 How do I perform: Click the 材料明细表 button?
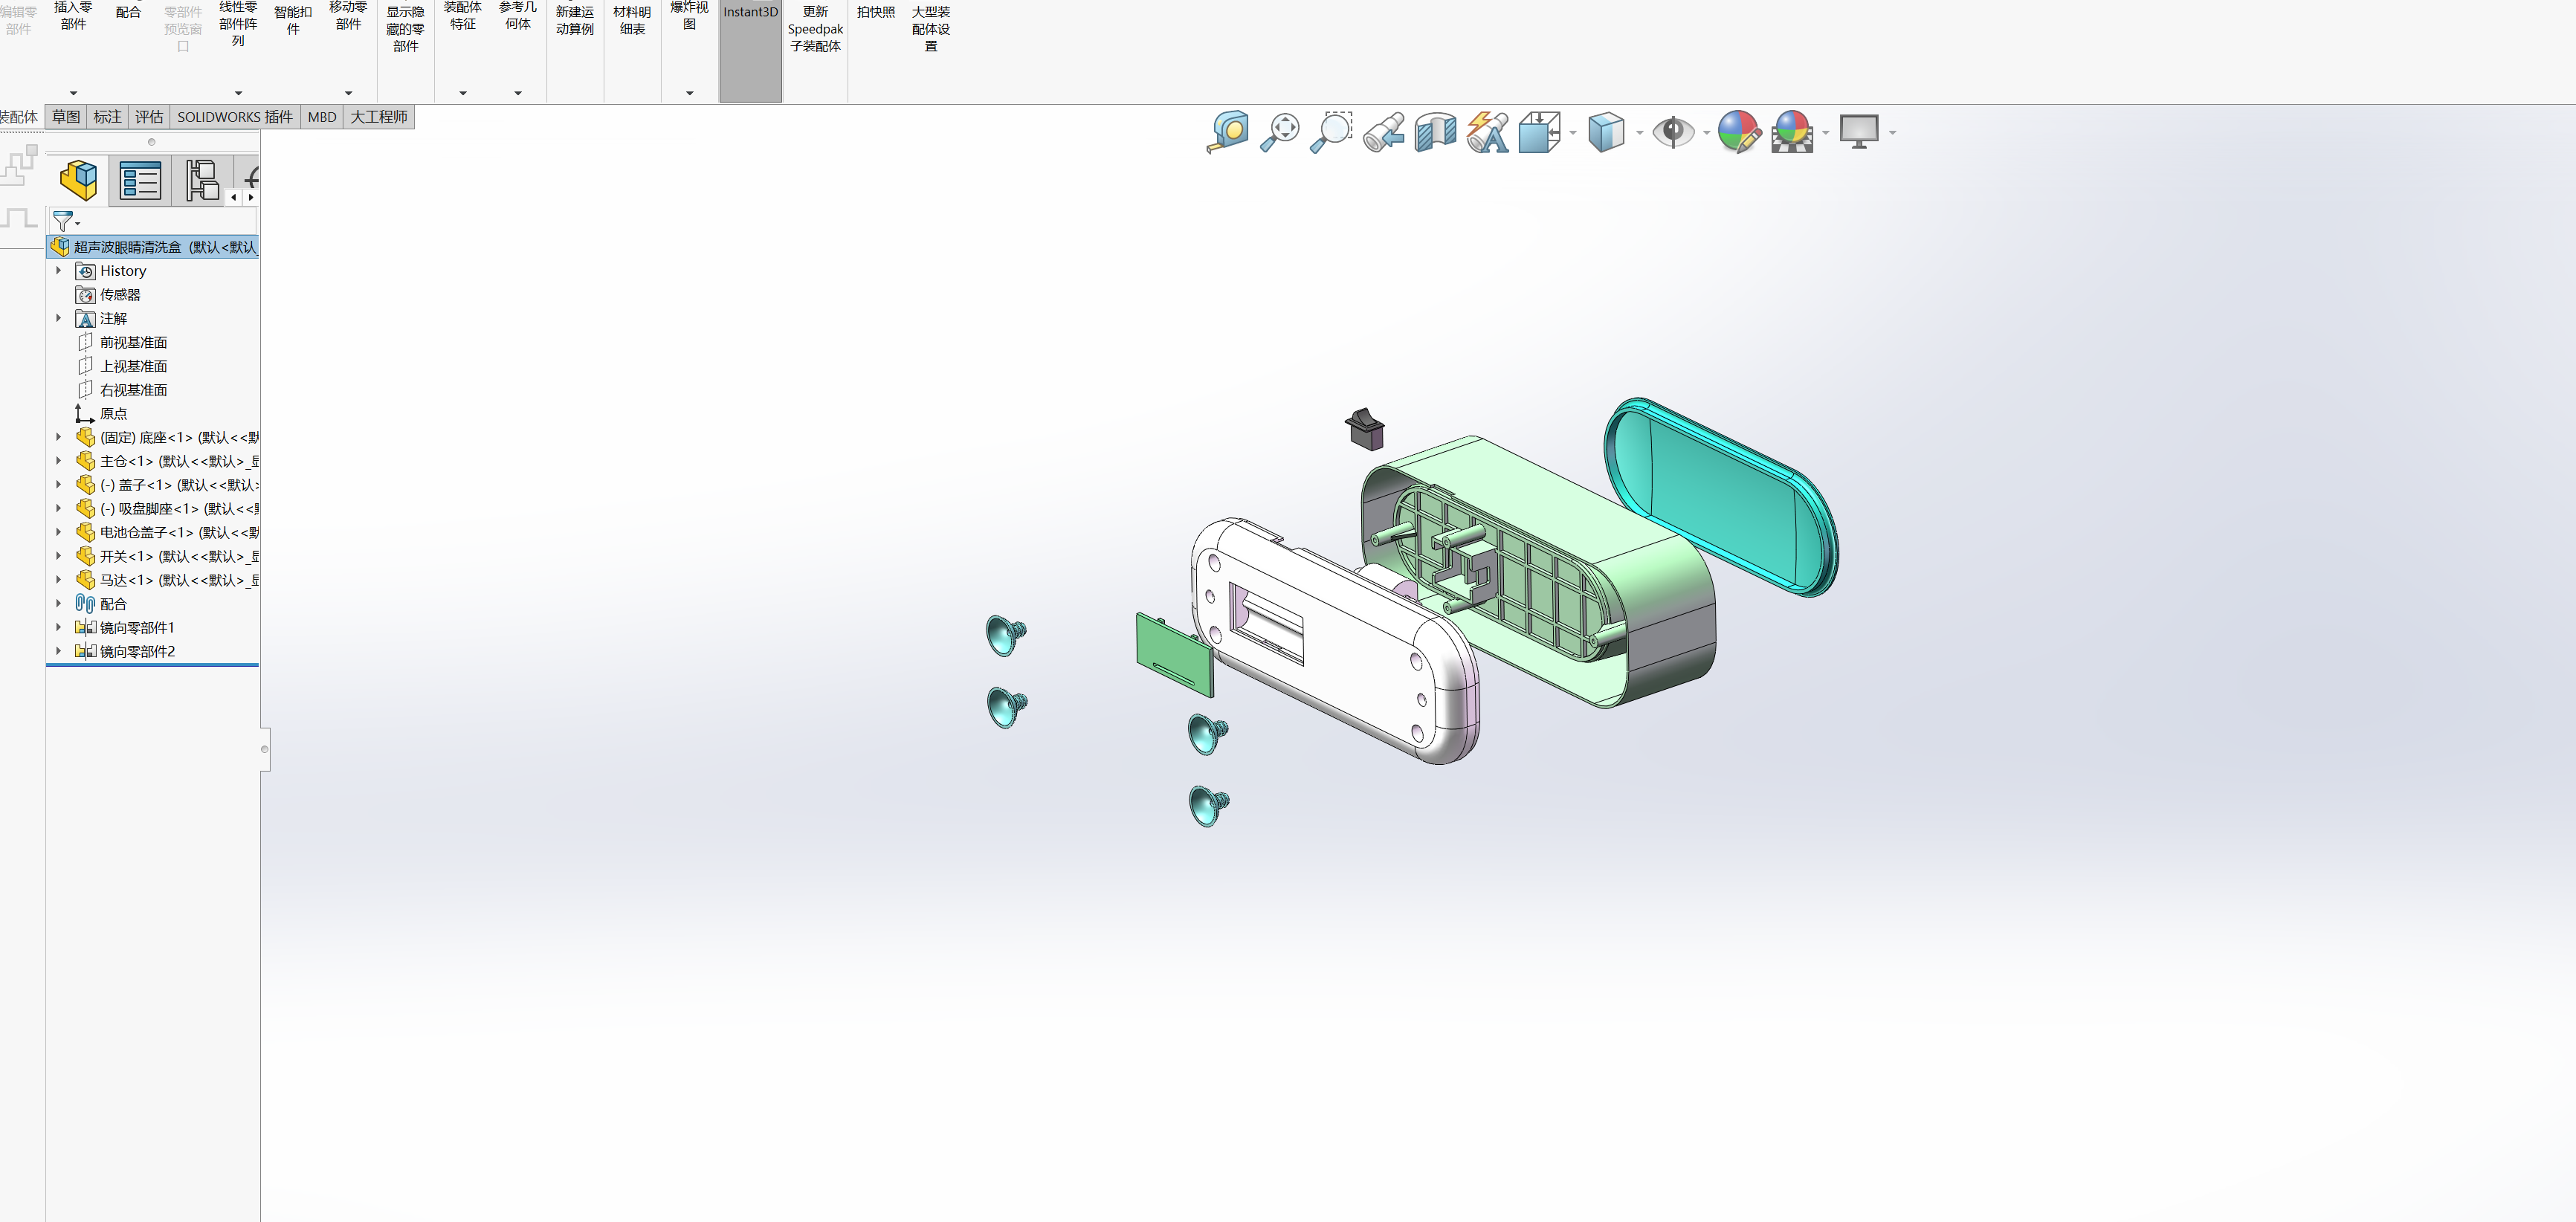632,21
